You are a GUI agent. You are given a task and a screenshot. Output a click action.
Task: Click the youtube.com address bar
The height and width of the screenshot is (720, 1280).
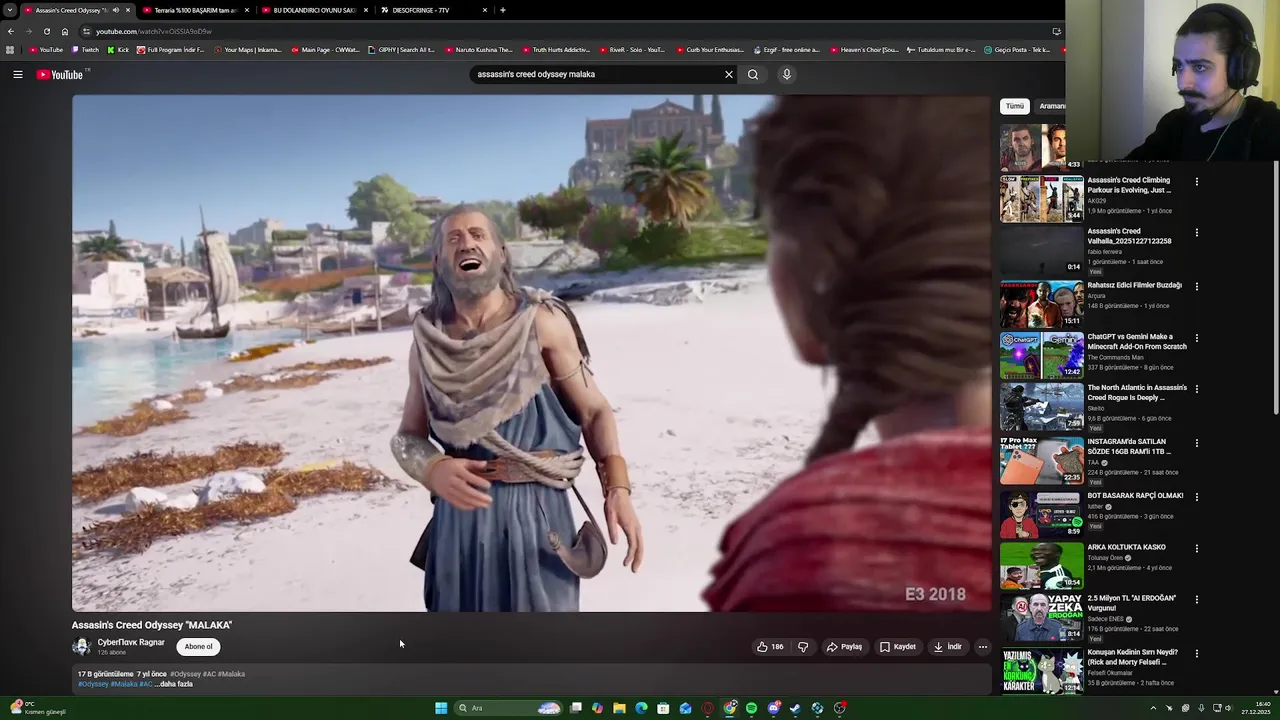pos(560,31)
